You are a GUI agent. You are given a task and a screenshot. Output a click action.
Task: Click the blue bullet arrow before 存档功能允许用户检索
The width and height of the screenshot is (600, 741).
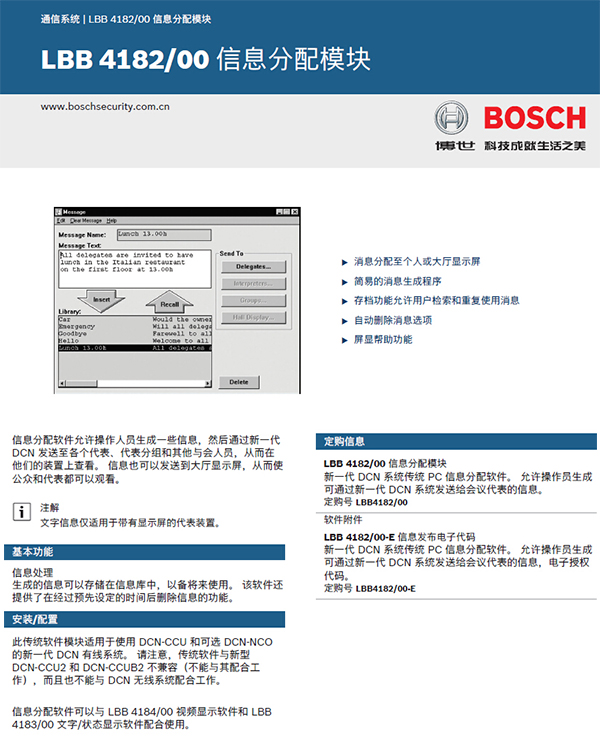pos(344,301)
